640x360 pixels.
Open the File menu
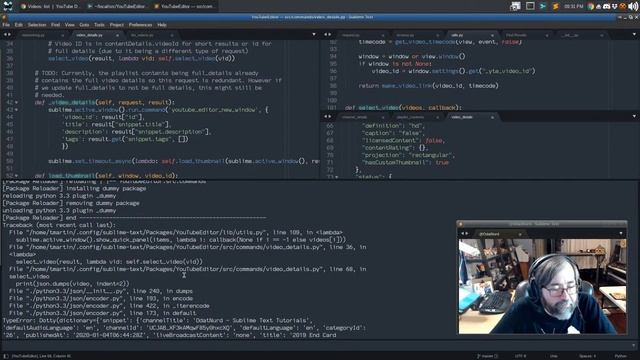coord(6,25)
